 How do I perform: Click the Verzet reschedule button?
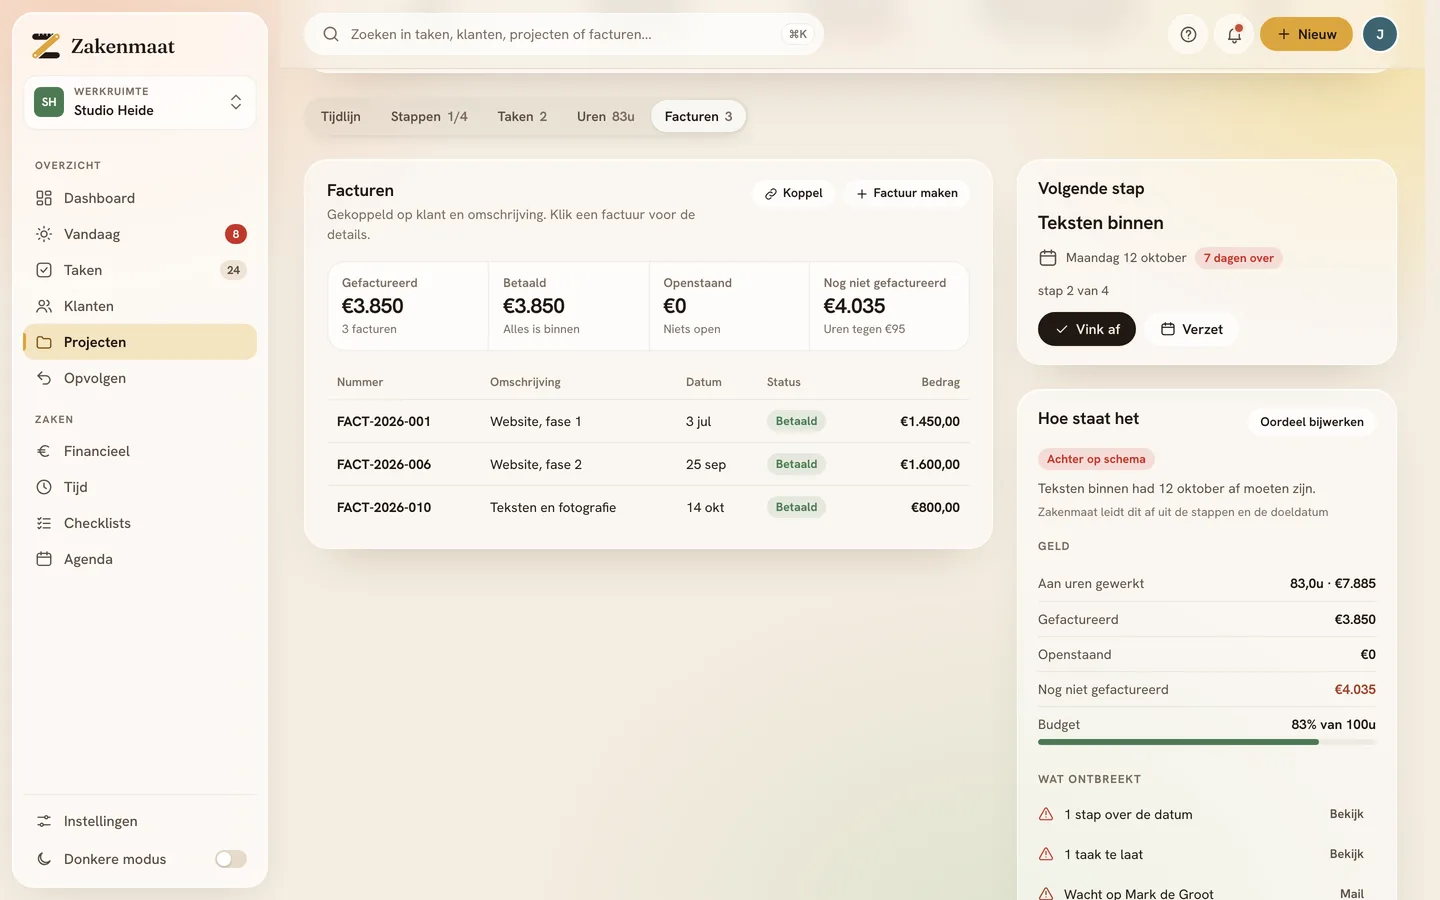[1192, 329]
